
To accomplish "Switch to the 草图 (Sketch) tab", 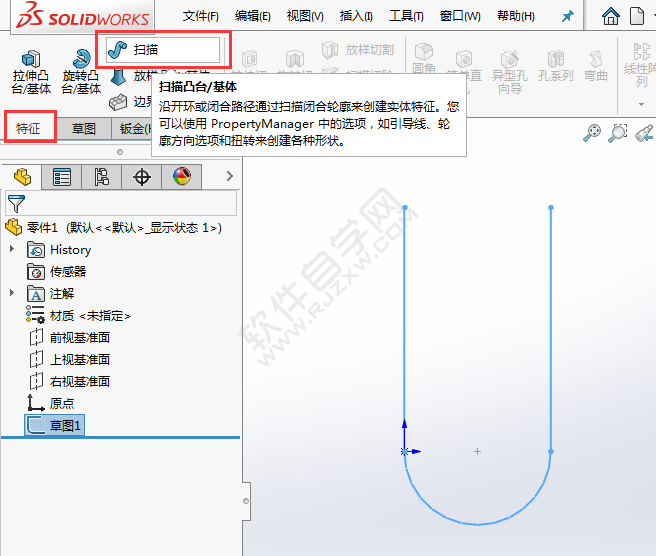I will pos(84,128).
